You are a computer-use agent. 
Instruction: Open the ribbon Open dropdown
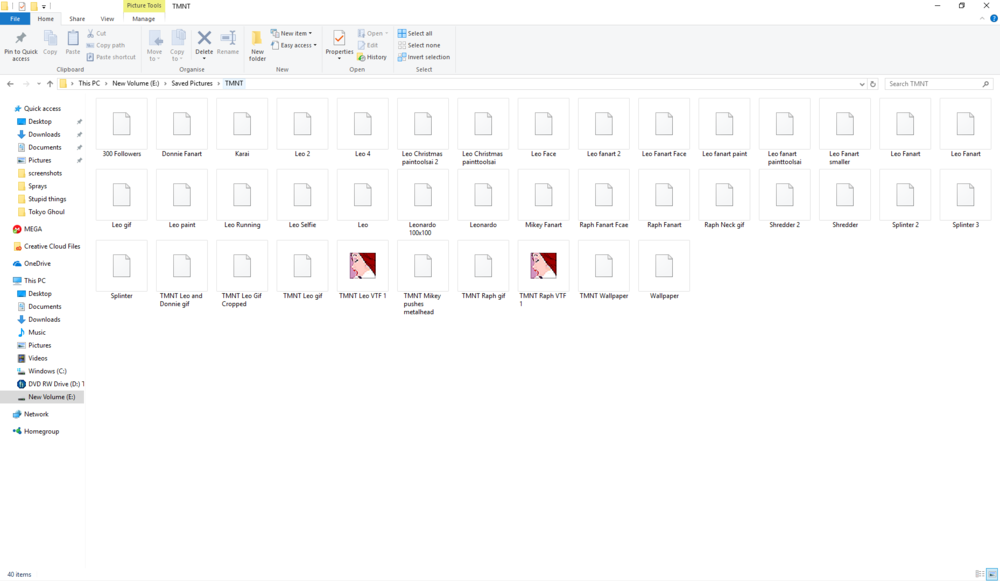373,33
